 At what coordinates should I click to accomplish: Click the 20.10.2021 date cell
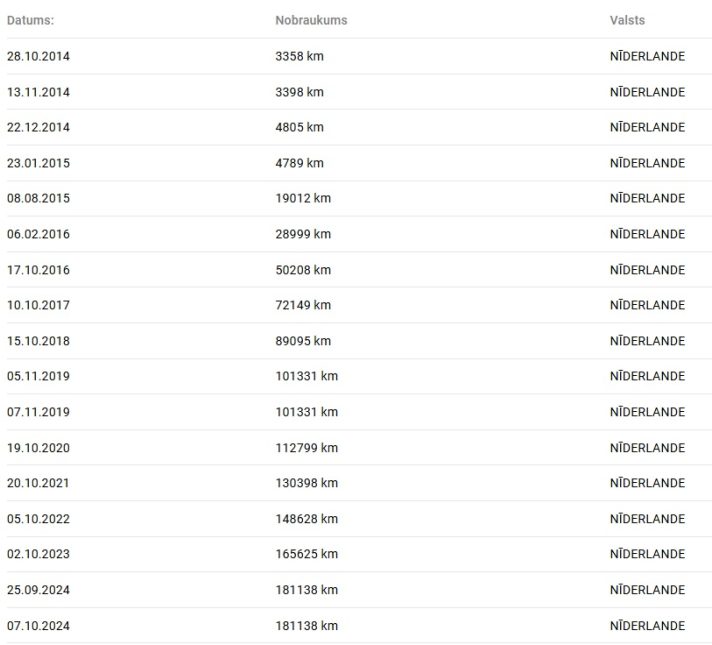coord(38,483)
